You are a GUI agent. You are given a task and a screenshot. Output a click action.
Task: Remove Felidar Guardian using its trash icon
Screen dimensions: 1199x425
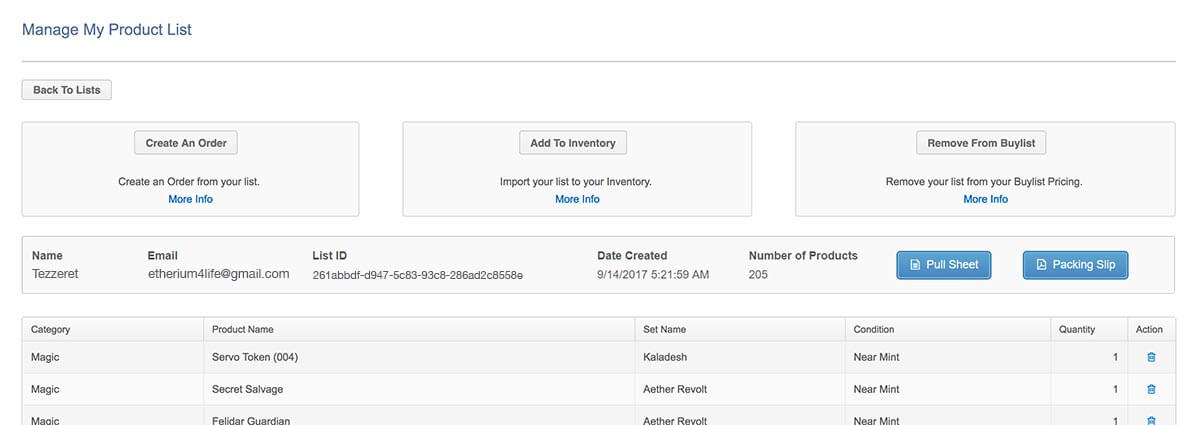tap(1150, 420)
